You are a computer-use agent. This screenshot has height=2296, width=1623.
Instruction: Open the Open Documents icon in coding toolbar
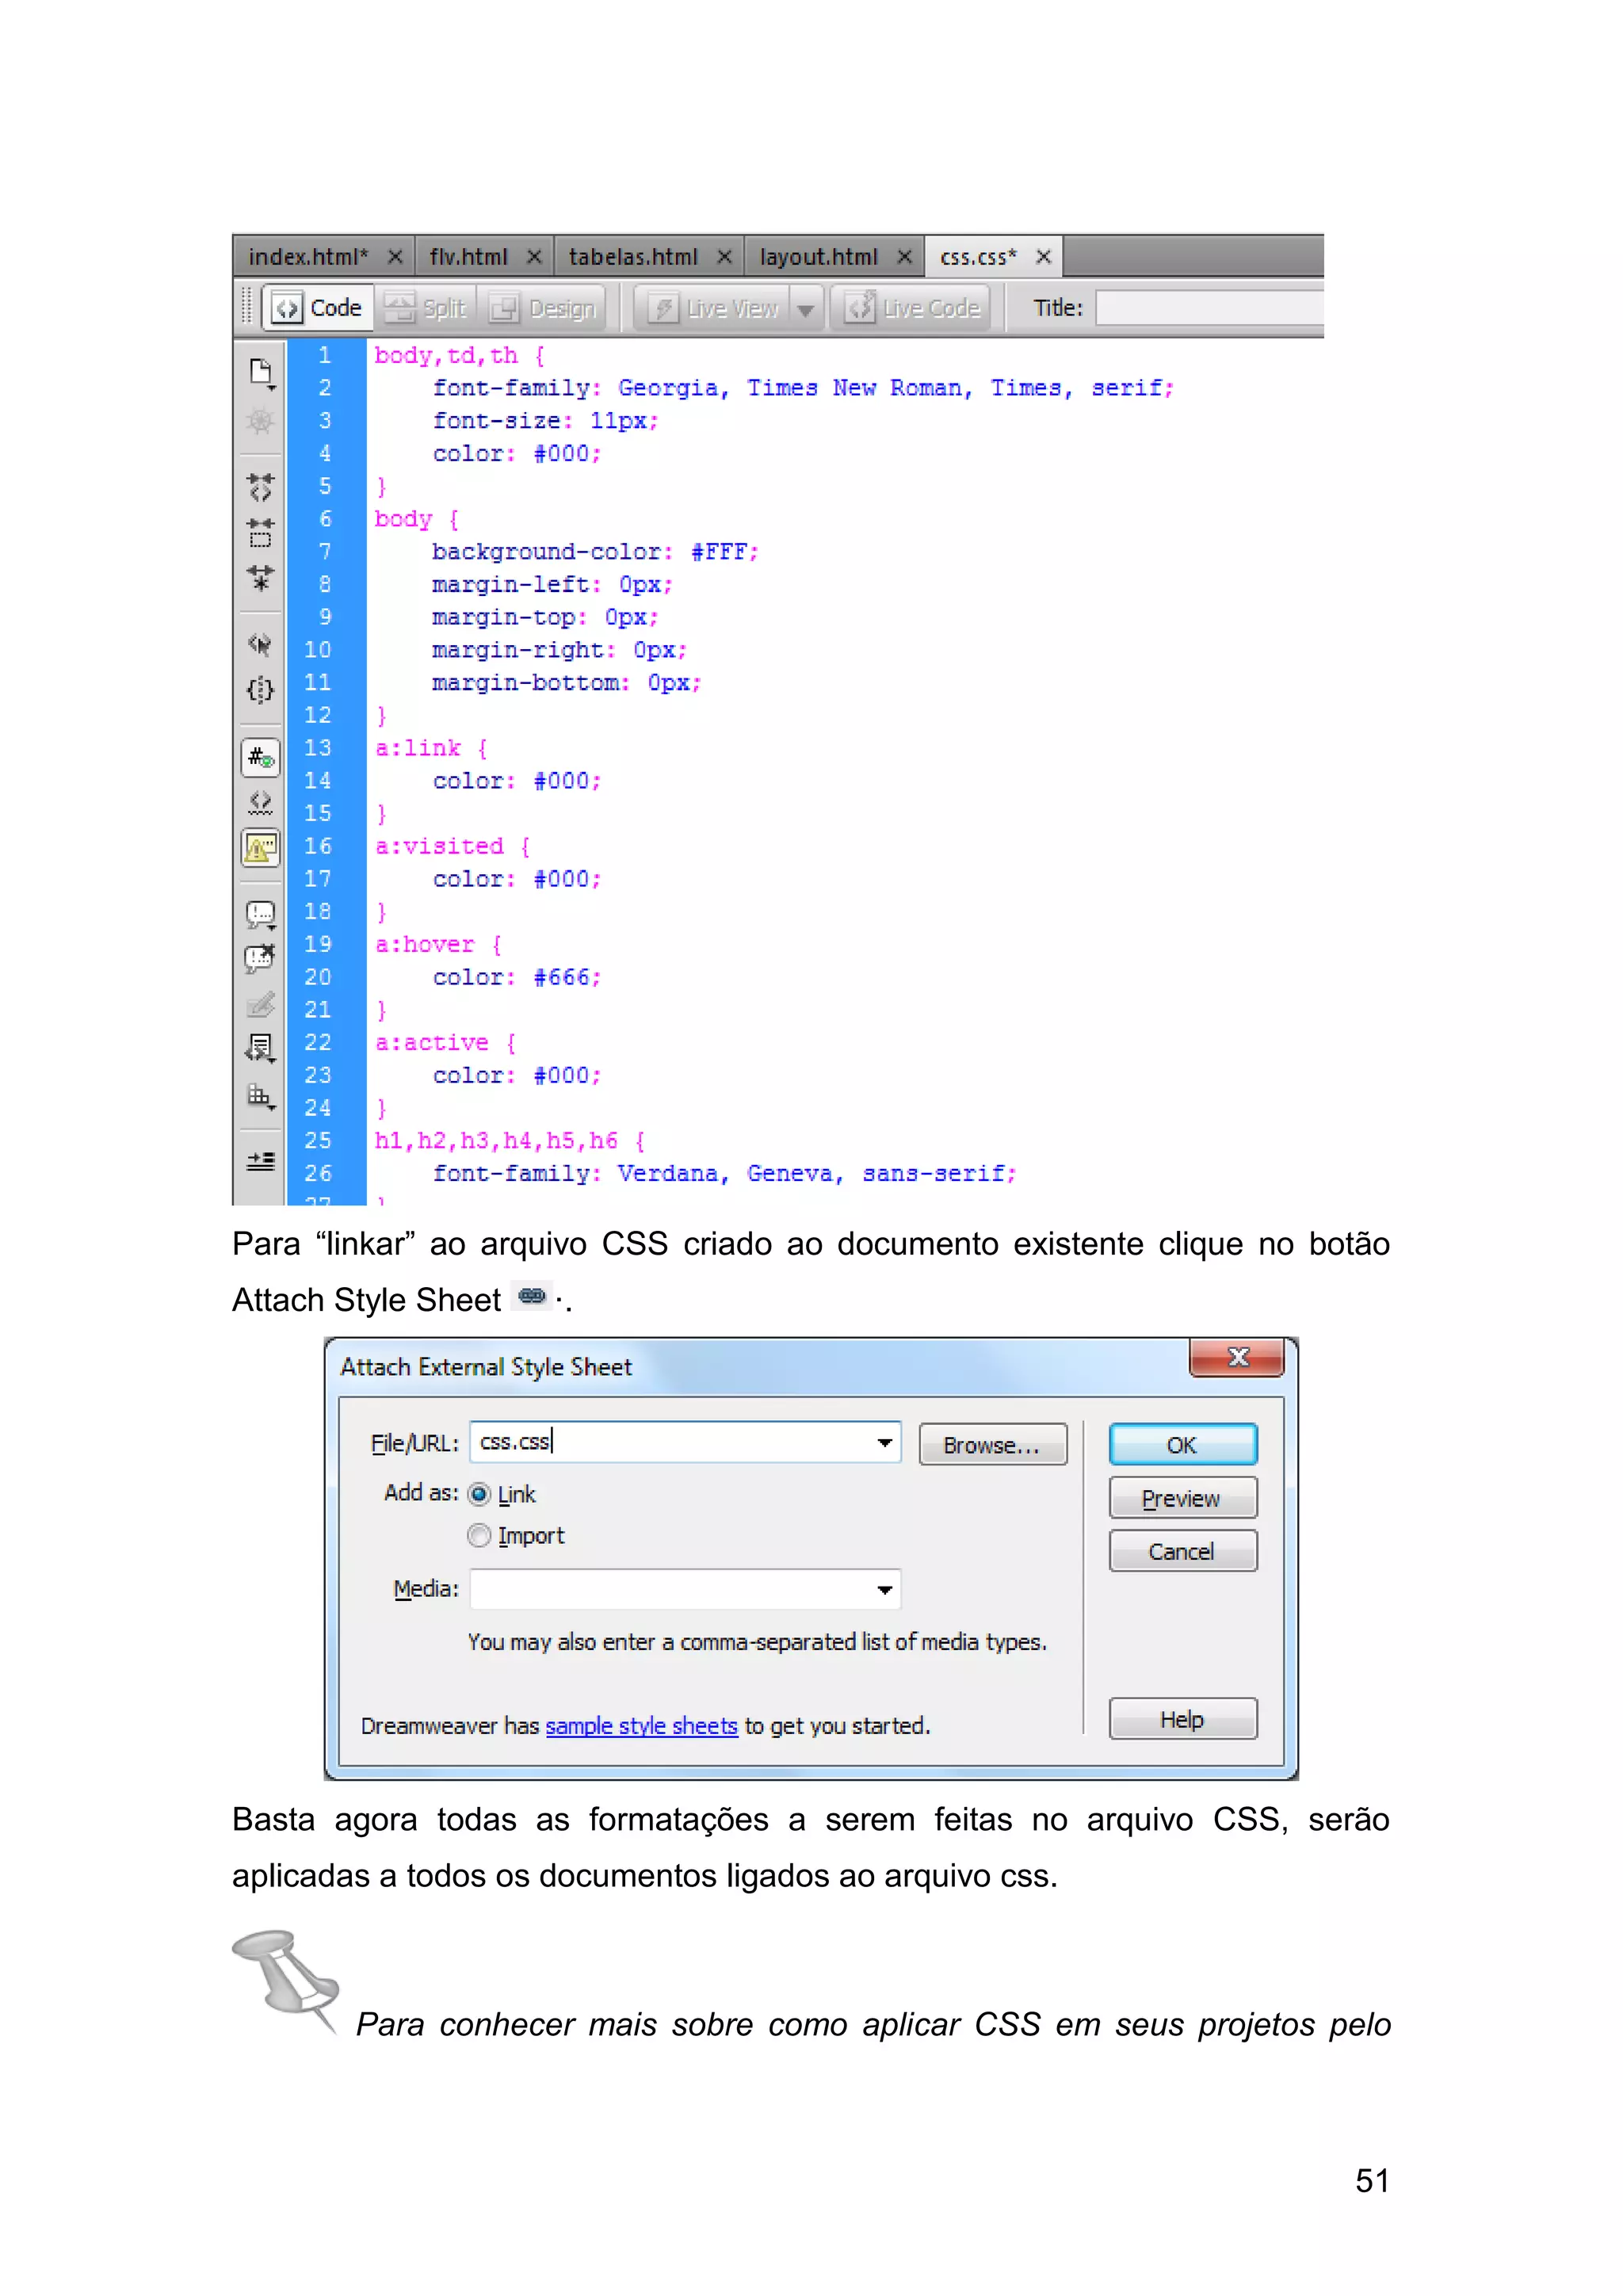[261, 373]
